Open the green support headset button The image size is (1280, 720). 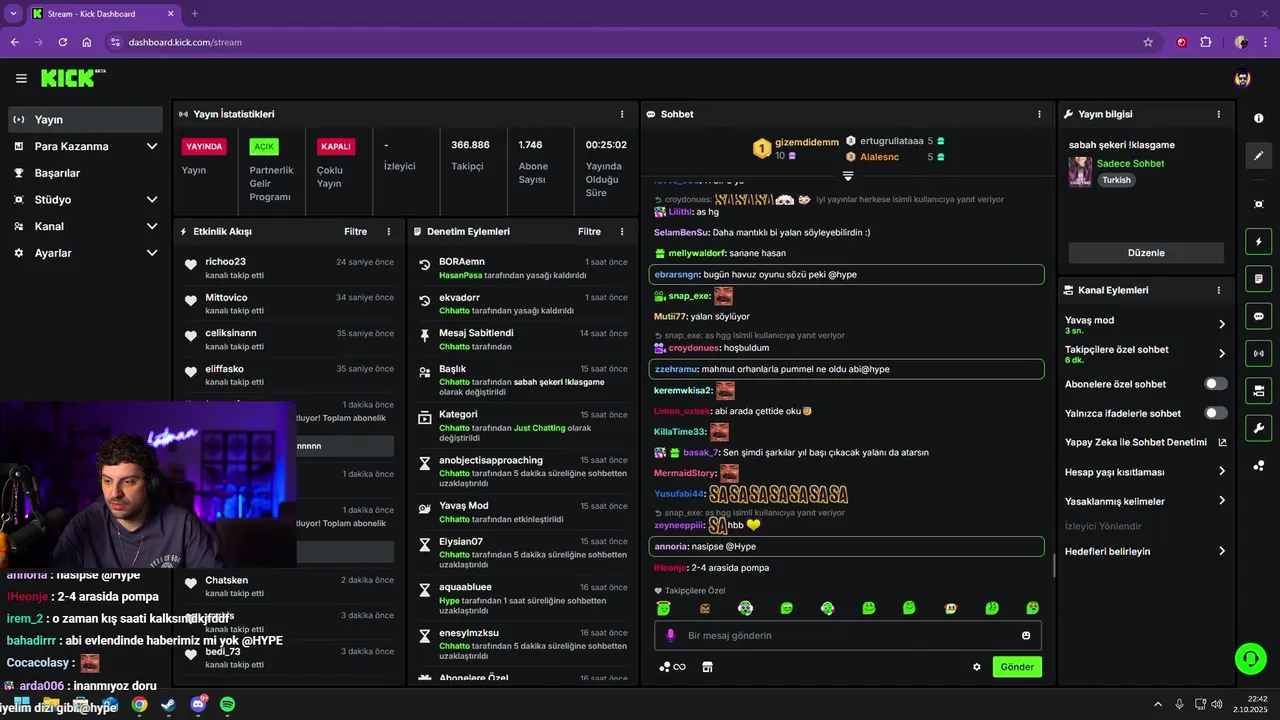1250,658
